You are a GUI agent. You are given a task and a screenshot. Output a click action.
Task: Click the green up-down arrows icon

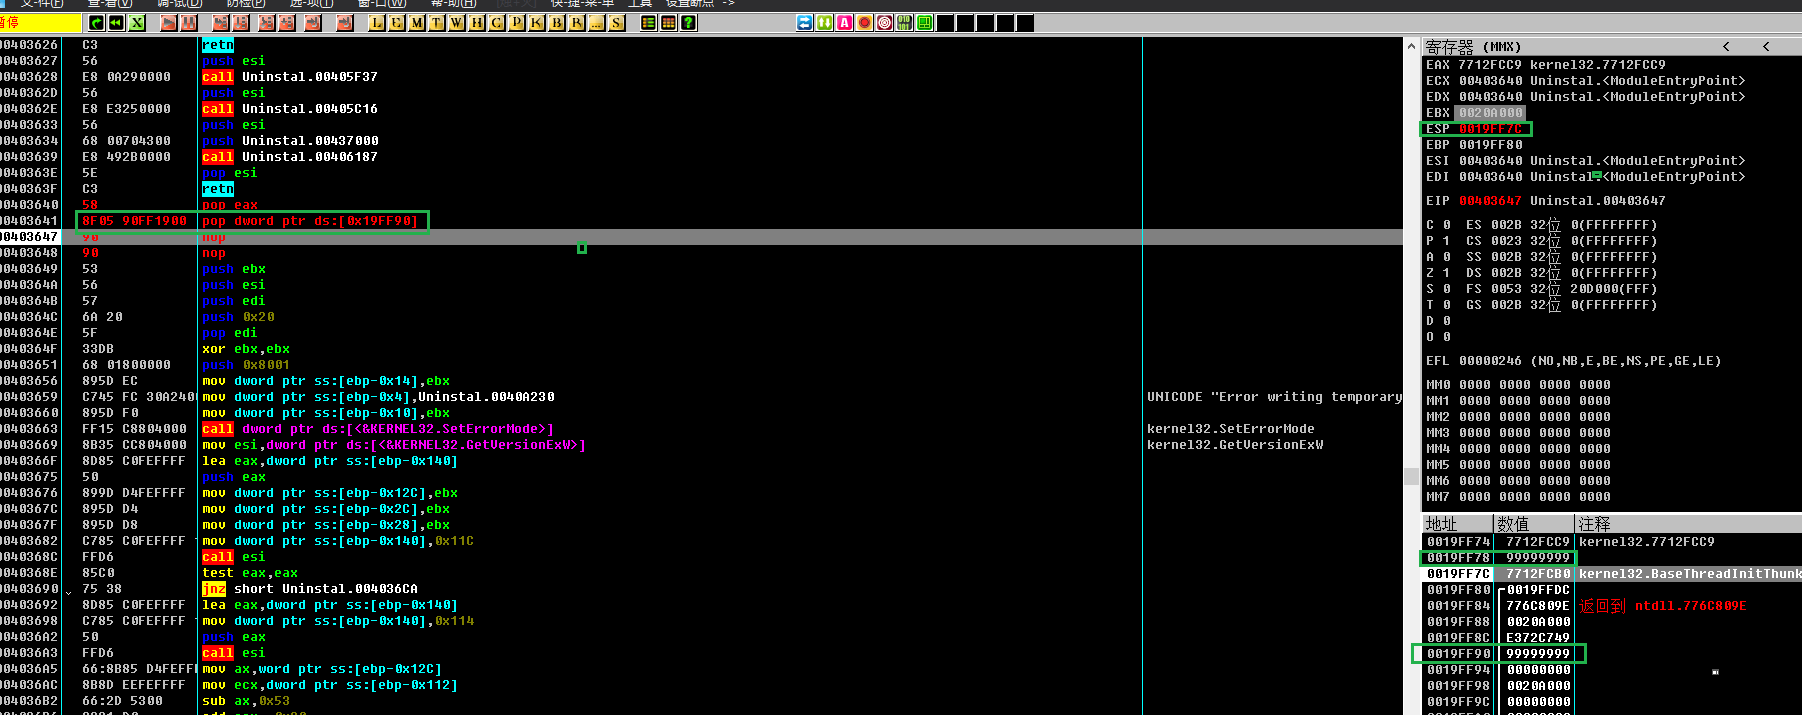point(824,23)
